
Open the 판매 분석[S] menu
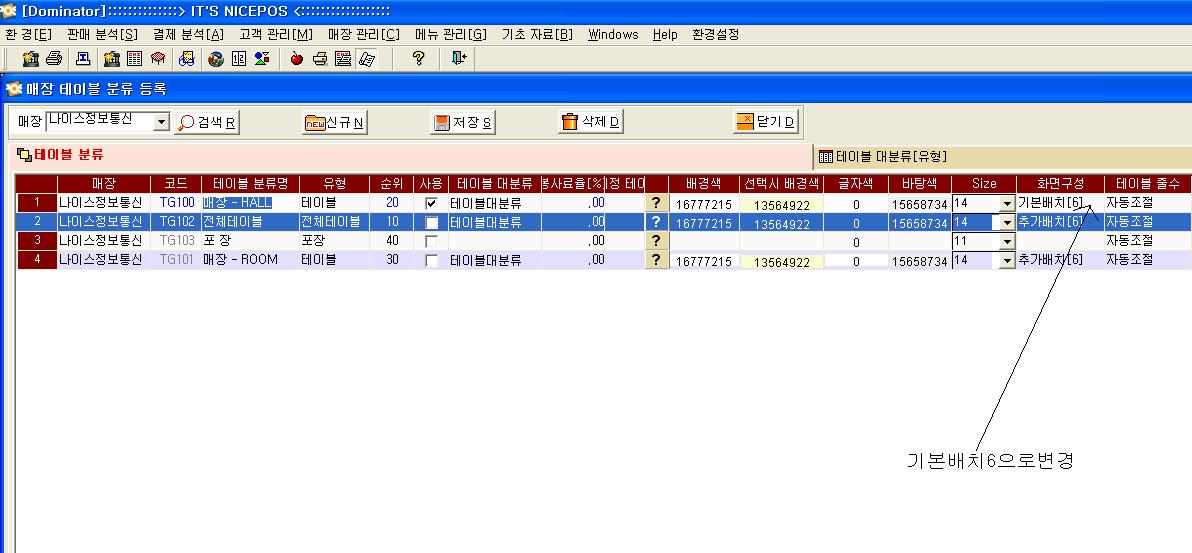(x=103, y=35)
